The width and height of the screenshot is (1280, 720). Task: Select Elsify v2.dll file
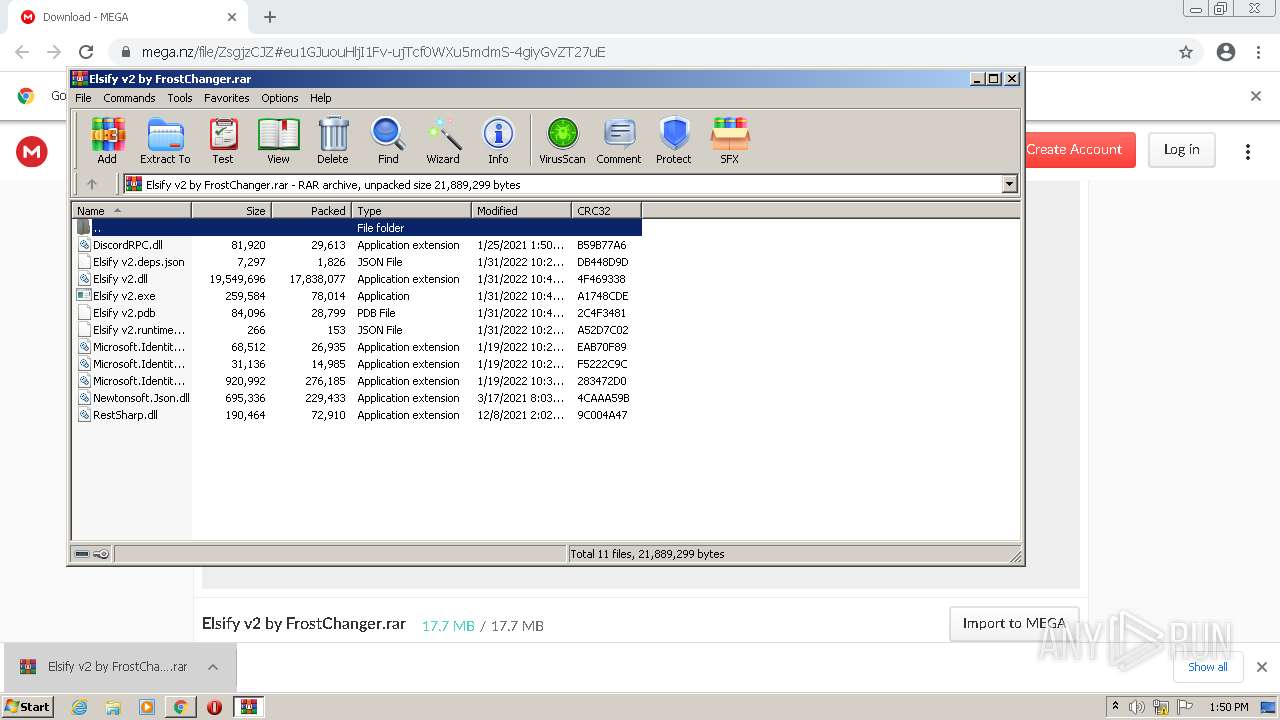(357, 279)
